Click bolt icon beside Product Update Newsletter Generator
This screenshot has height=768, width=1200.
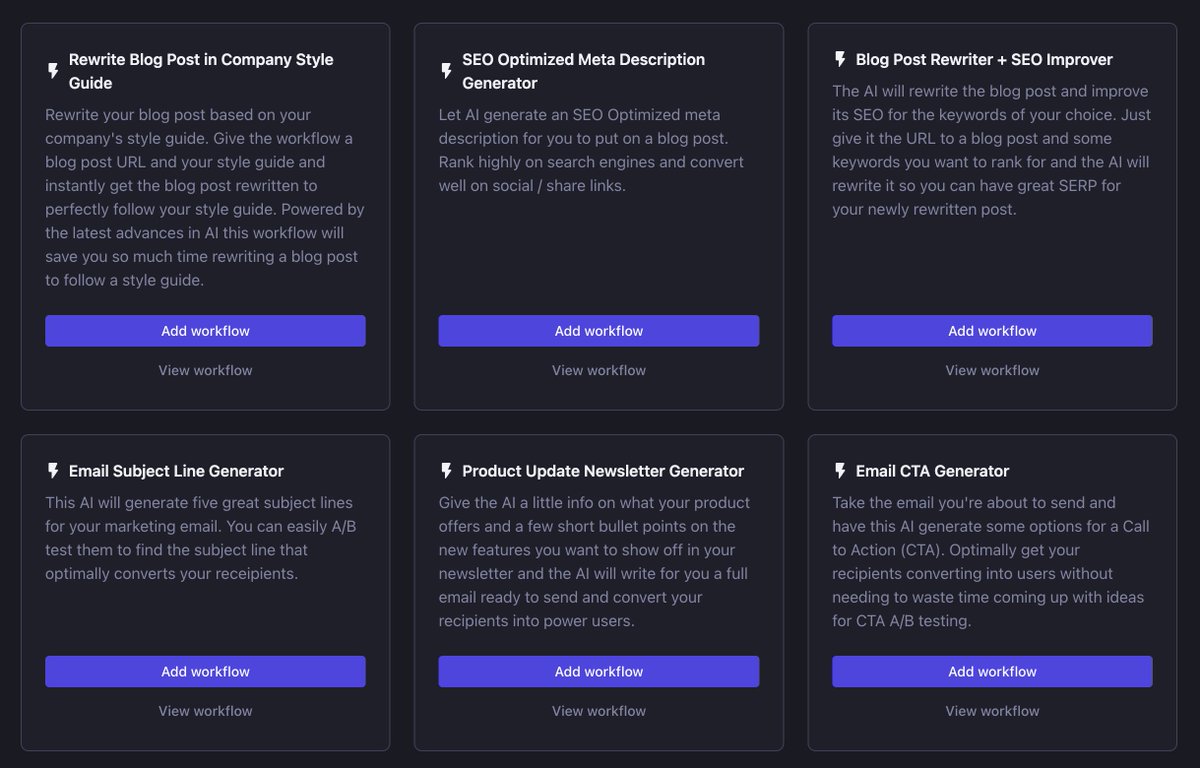(x=446, y=471)
